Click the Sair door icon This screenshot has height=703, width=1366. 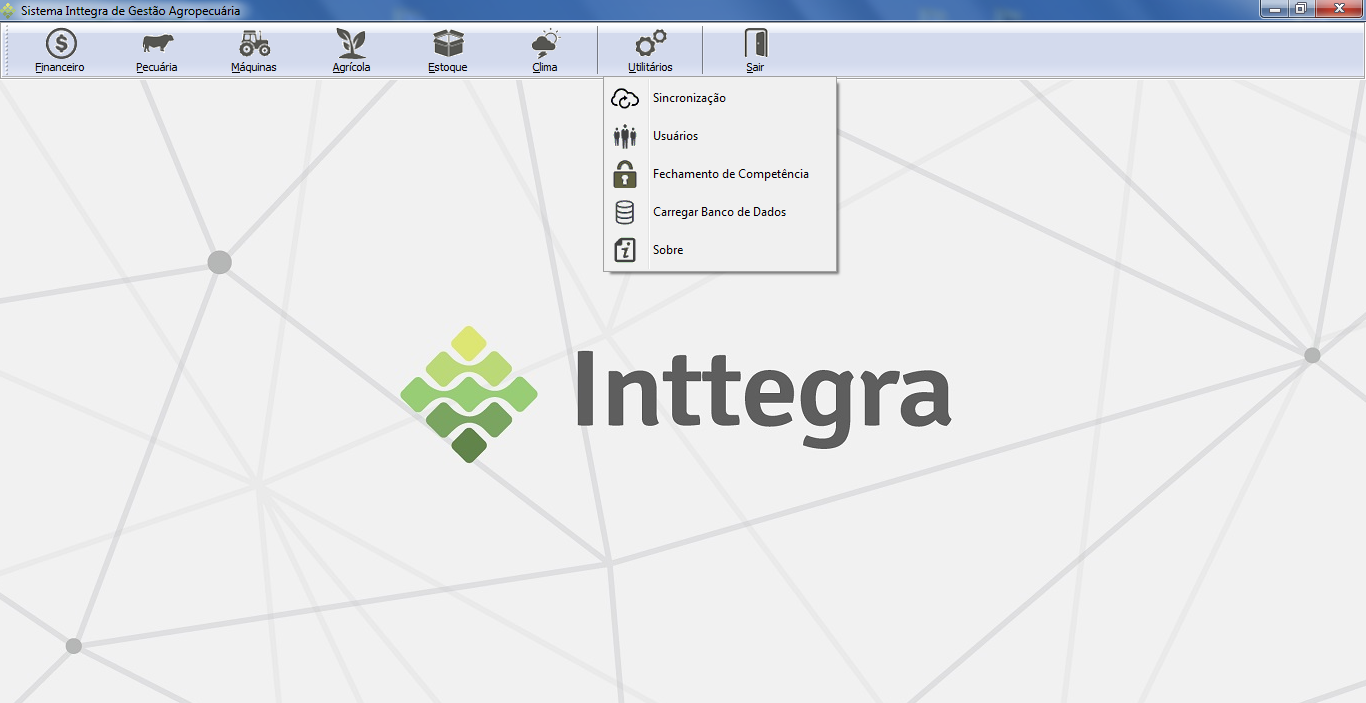tap(755, 44)
